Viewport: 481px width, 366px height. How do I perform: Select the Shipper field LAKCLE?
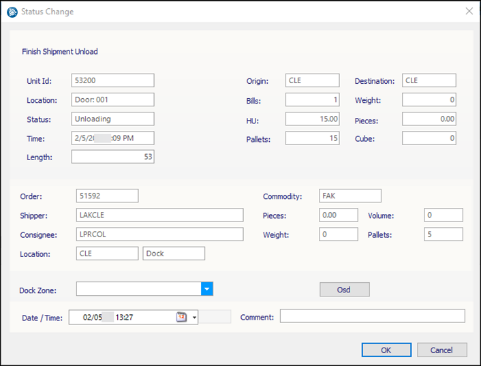click(x=160, y=215)
